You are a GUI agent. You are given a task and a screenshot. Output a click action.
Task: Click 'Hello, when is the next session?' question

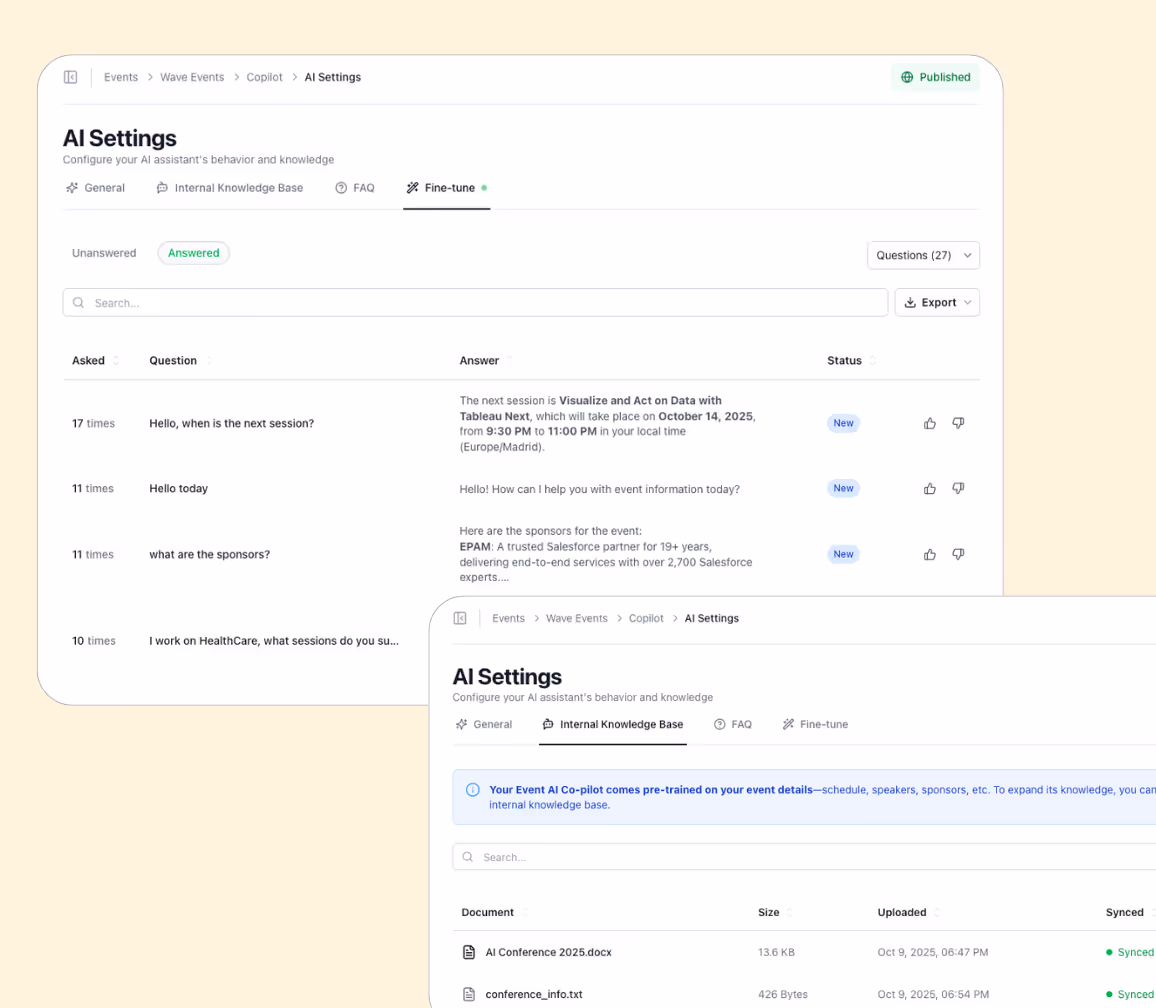click(x=231, y=423)
